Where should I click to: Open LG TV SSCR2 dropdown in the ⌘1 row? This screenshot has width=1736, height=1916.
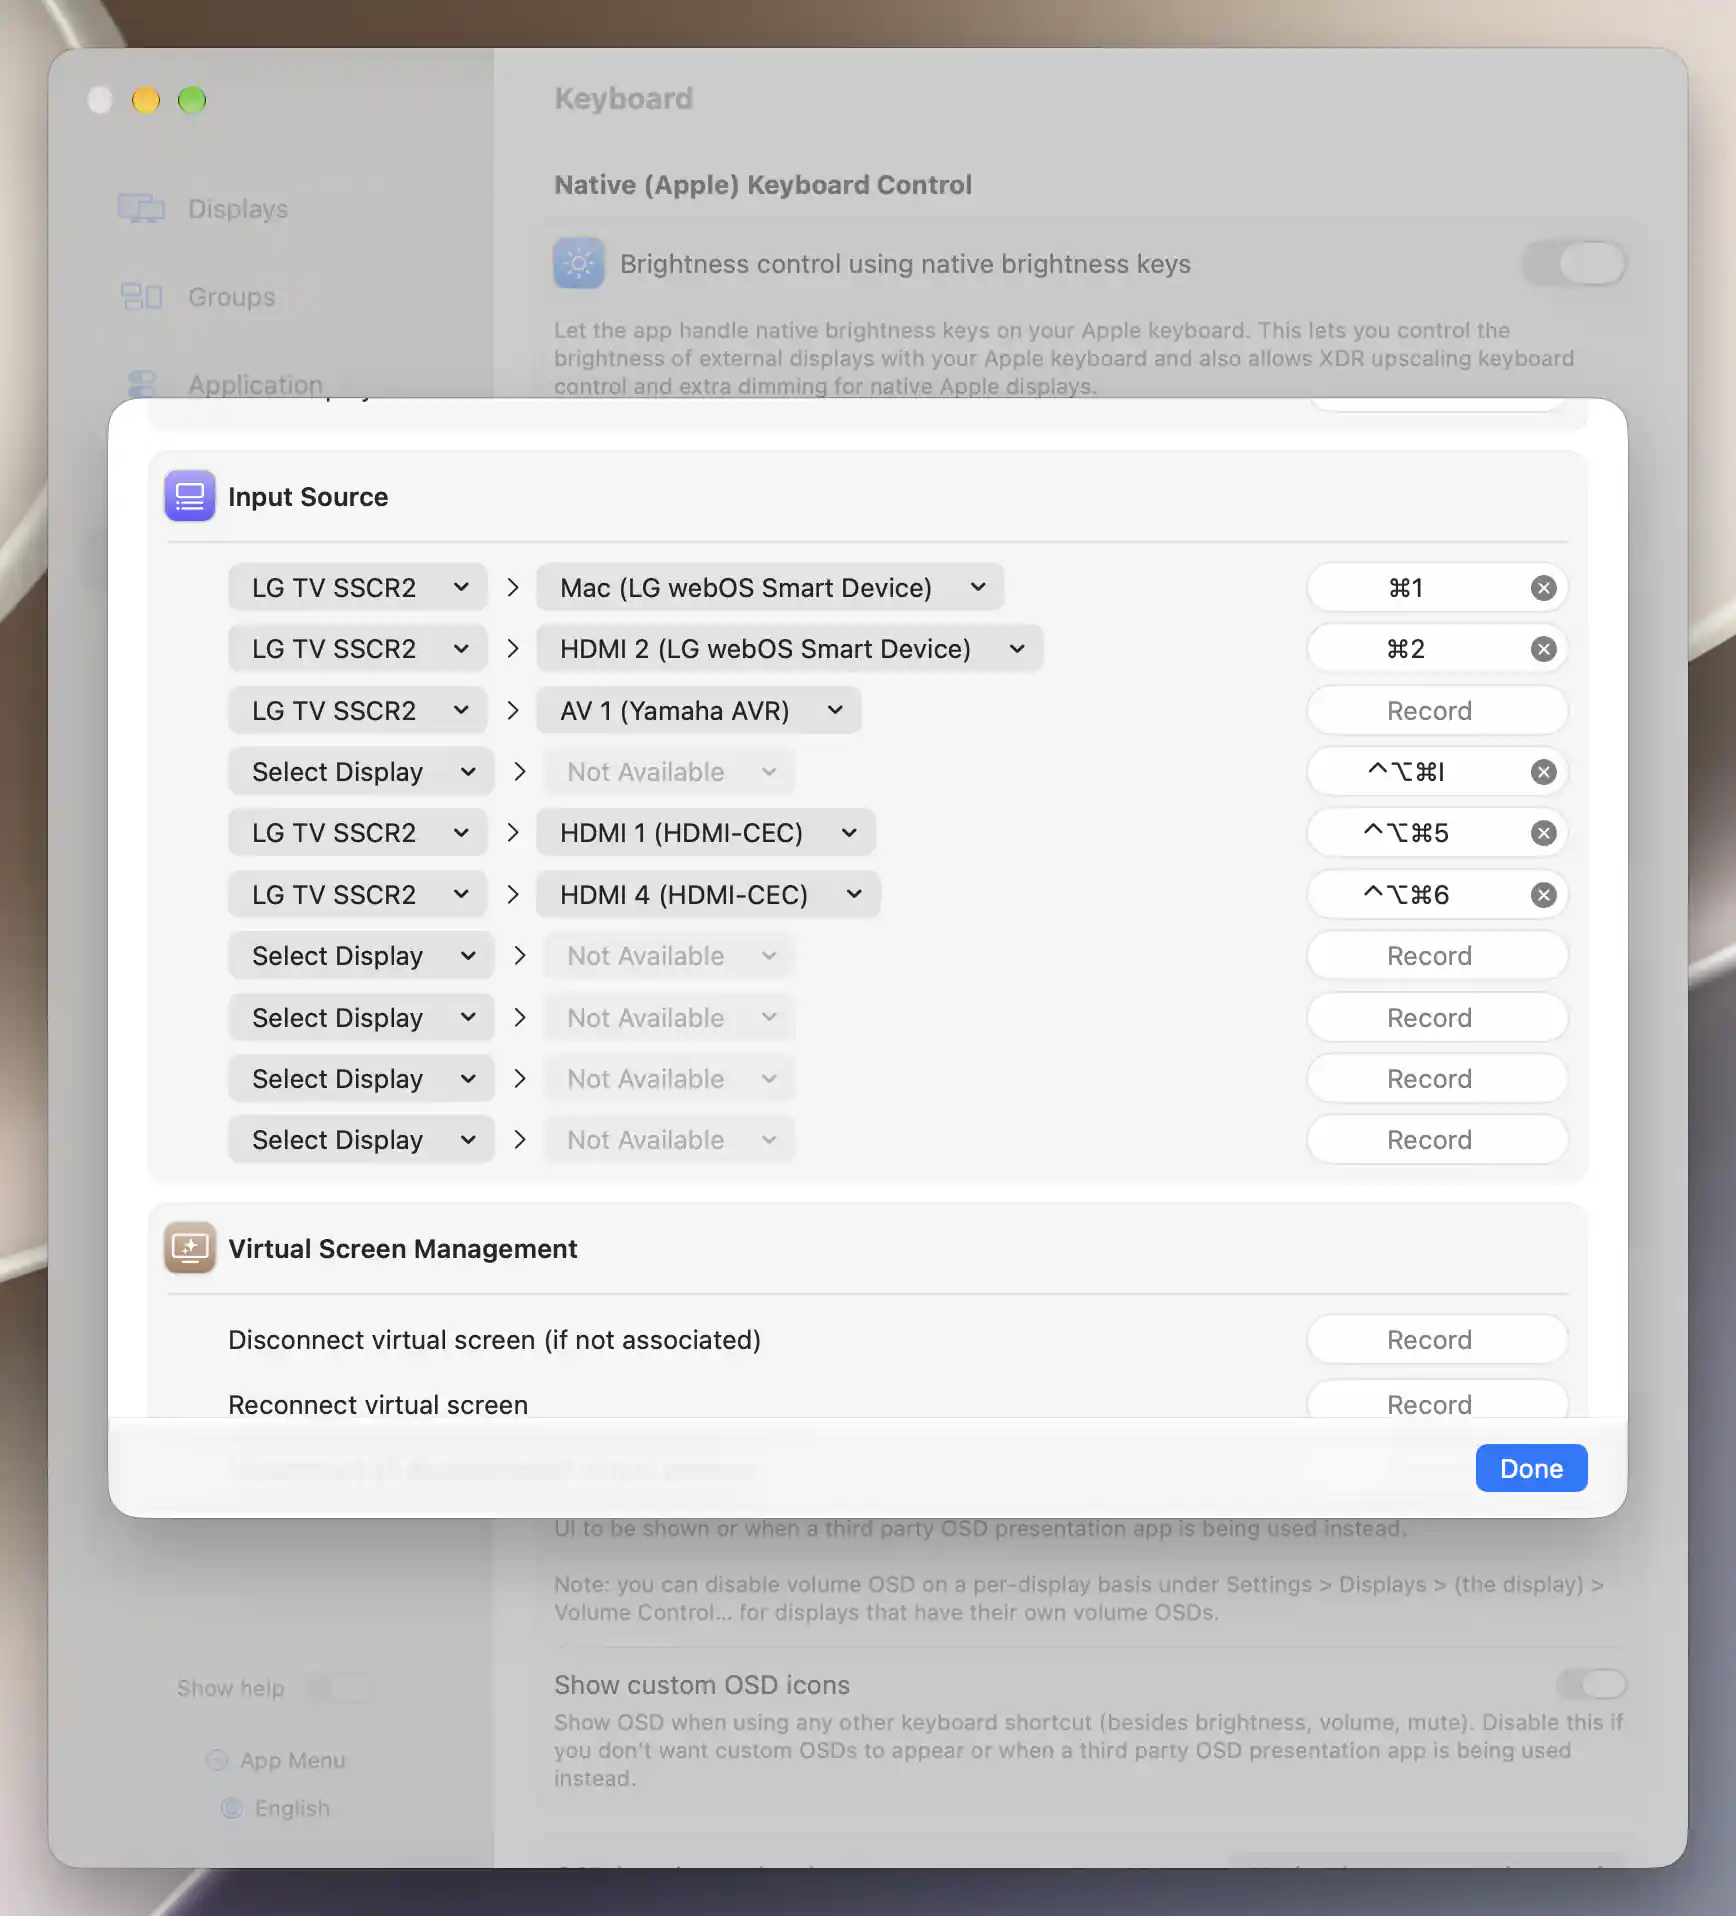pos(358,588)
